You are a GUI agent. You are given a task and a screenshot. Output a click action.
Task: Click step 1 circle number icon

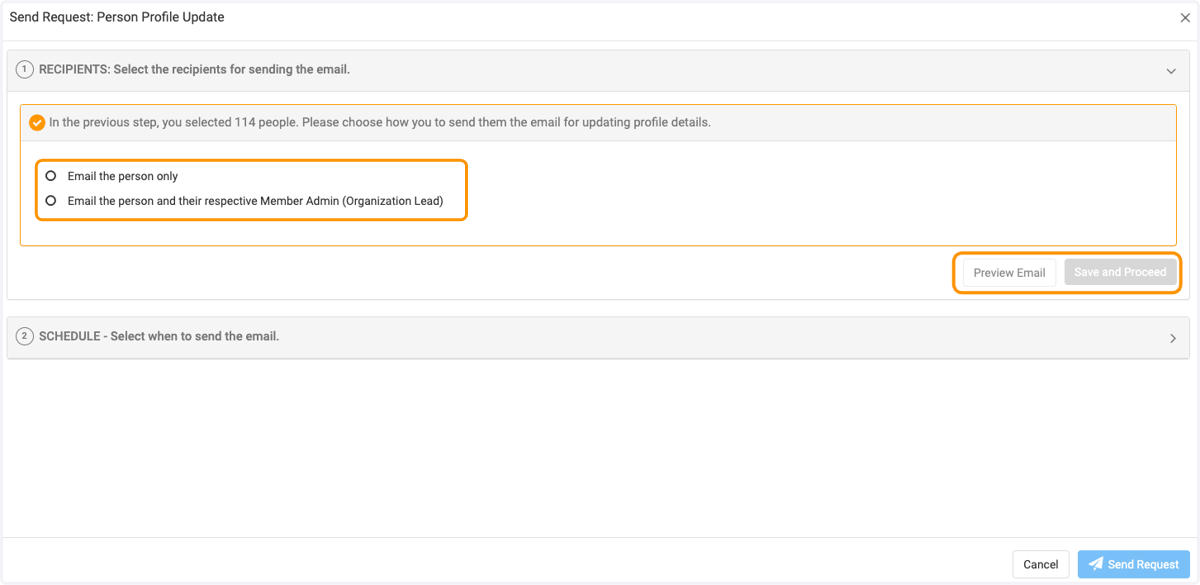25,70
